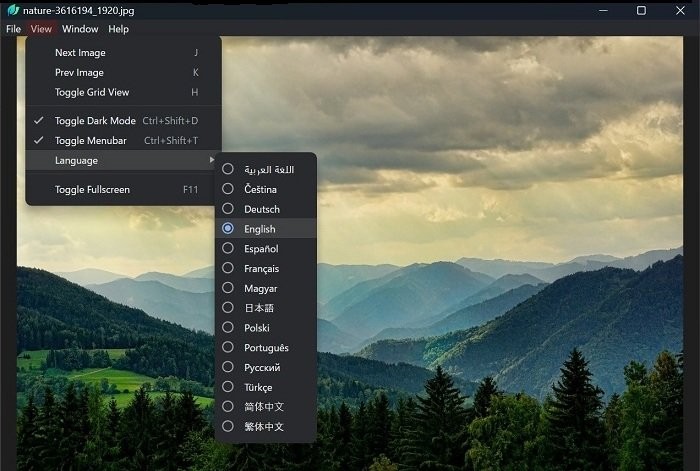This screenshot has height=471, width=700.
Task: Enter fullscreen via Toggle Fullscreen
Action: pyautogui.click(x=92, y=190)
